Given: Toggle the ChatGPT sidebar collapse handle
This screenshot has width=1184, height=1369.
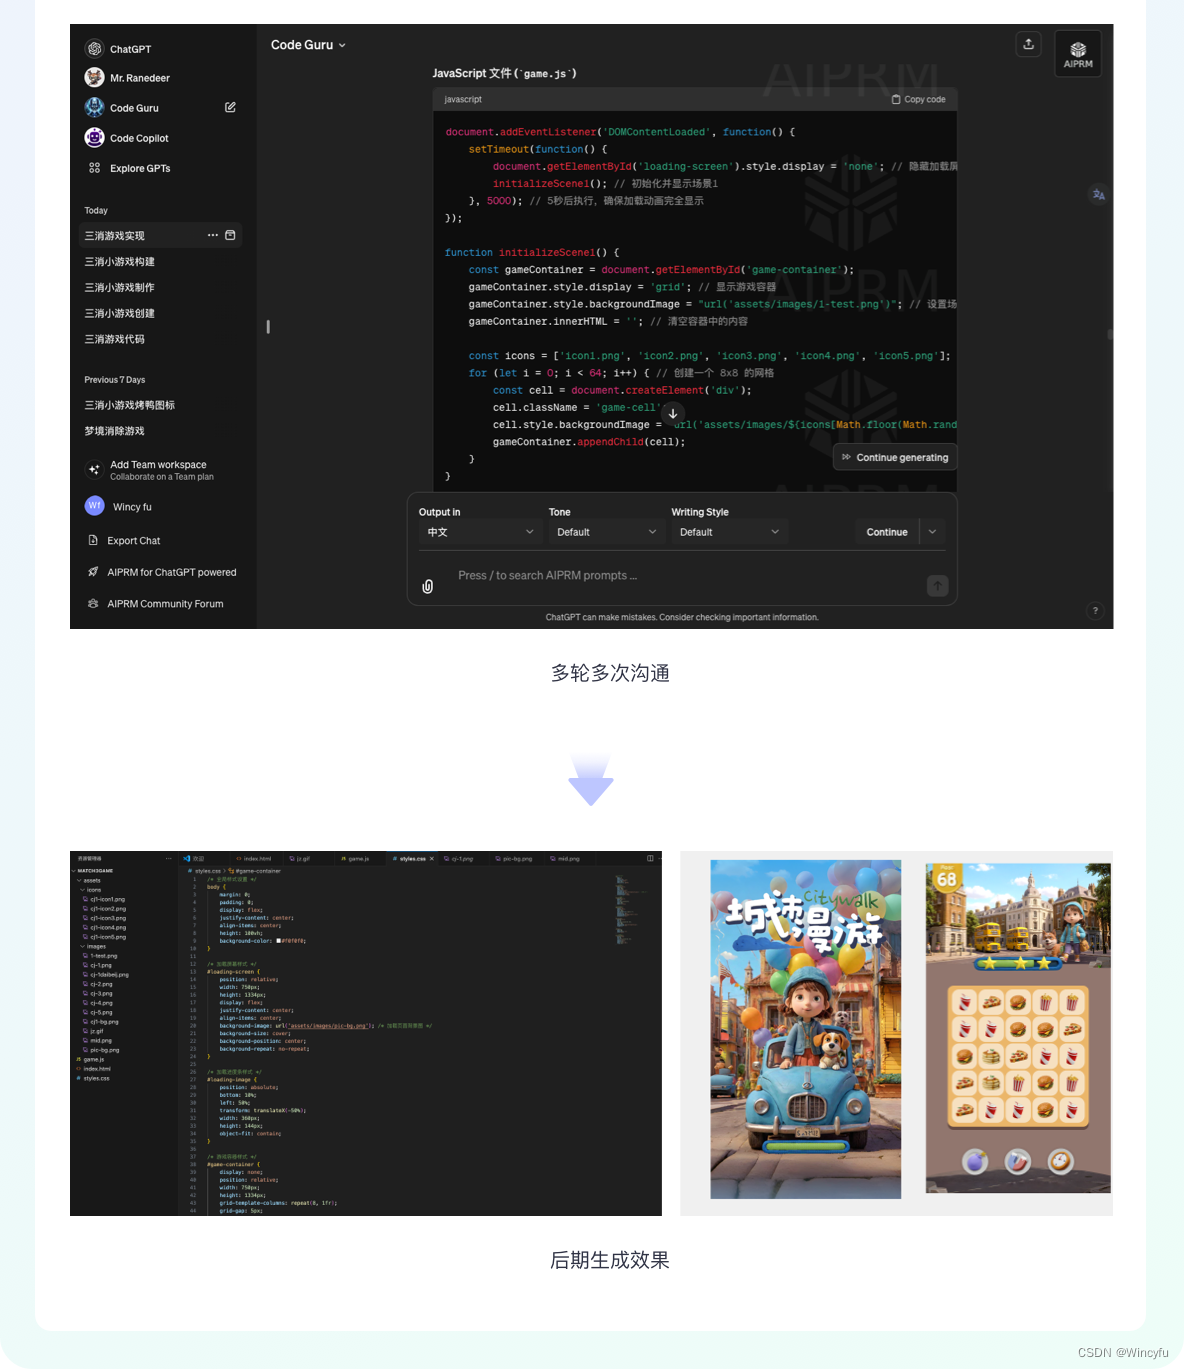Looking at the screenshot, I should [x=268, y=327].
